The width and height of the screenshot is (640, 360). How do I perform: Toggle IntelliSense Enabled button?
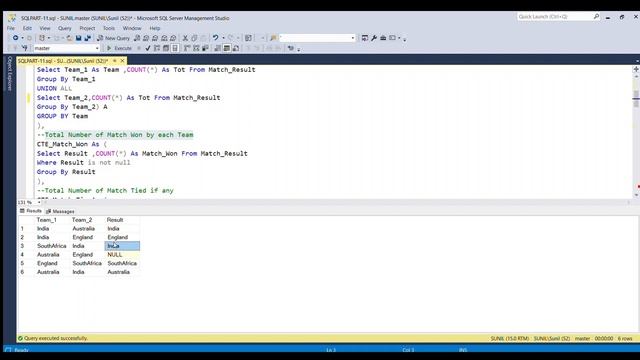pos(175,48)
